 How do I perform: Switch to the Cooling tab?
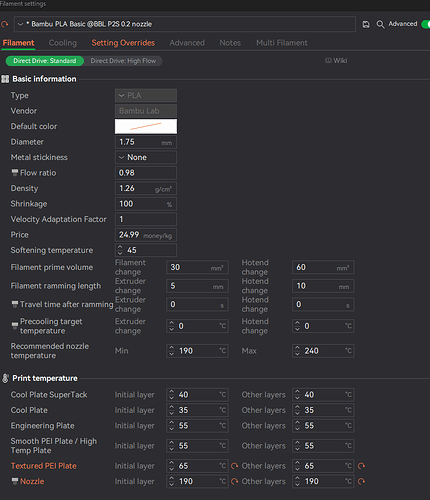point(63,43)
